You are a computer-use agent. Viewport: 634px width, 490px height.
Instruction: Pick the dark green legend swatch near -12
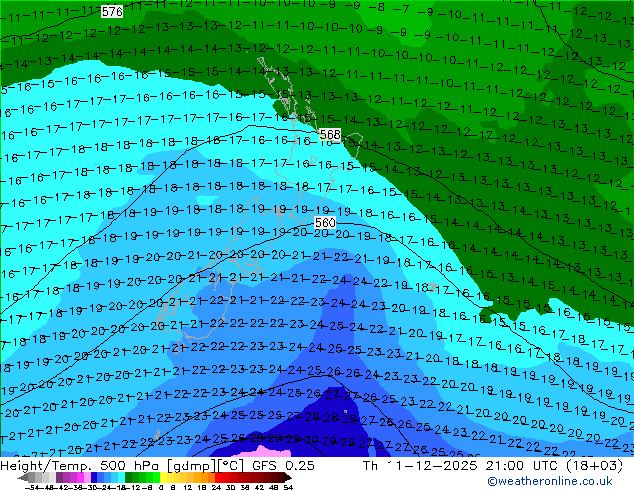(129, 478)
